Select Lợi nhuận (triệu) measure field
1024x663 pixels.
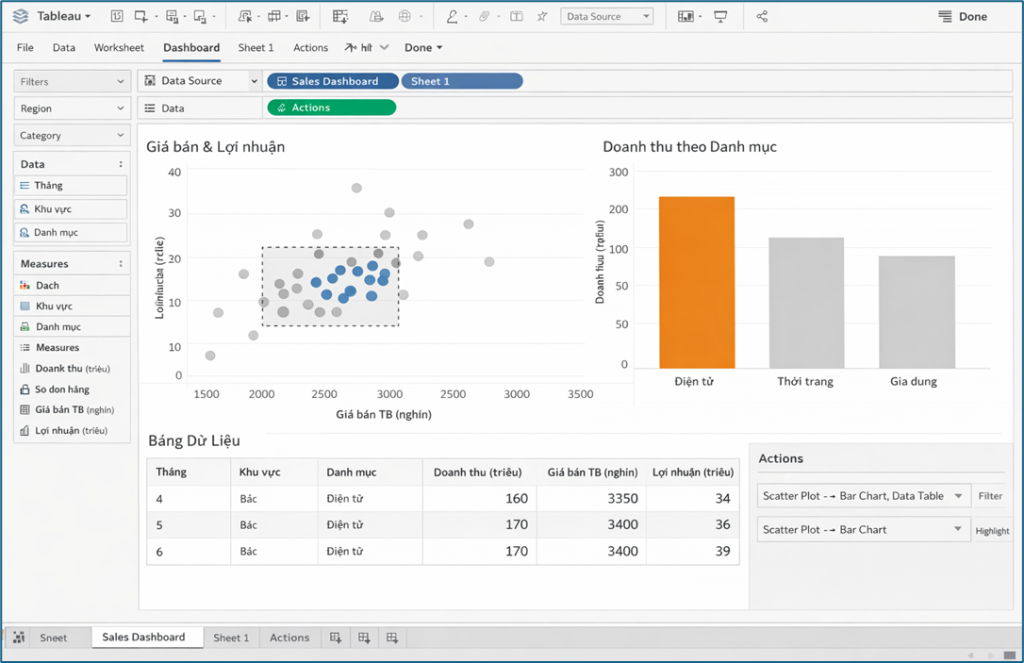72,430
